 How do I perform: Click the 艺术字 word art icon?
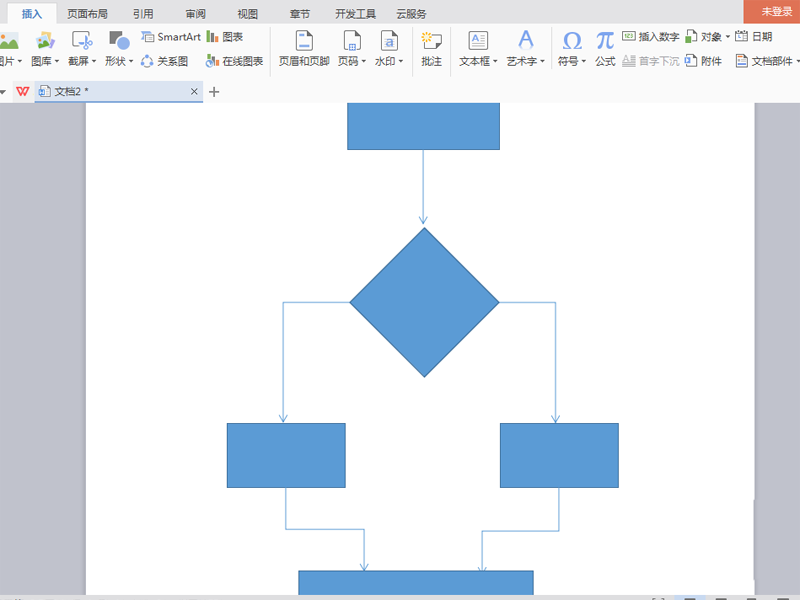click(526, 40)
